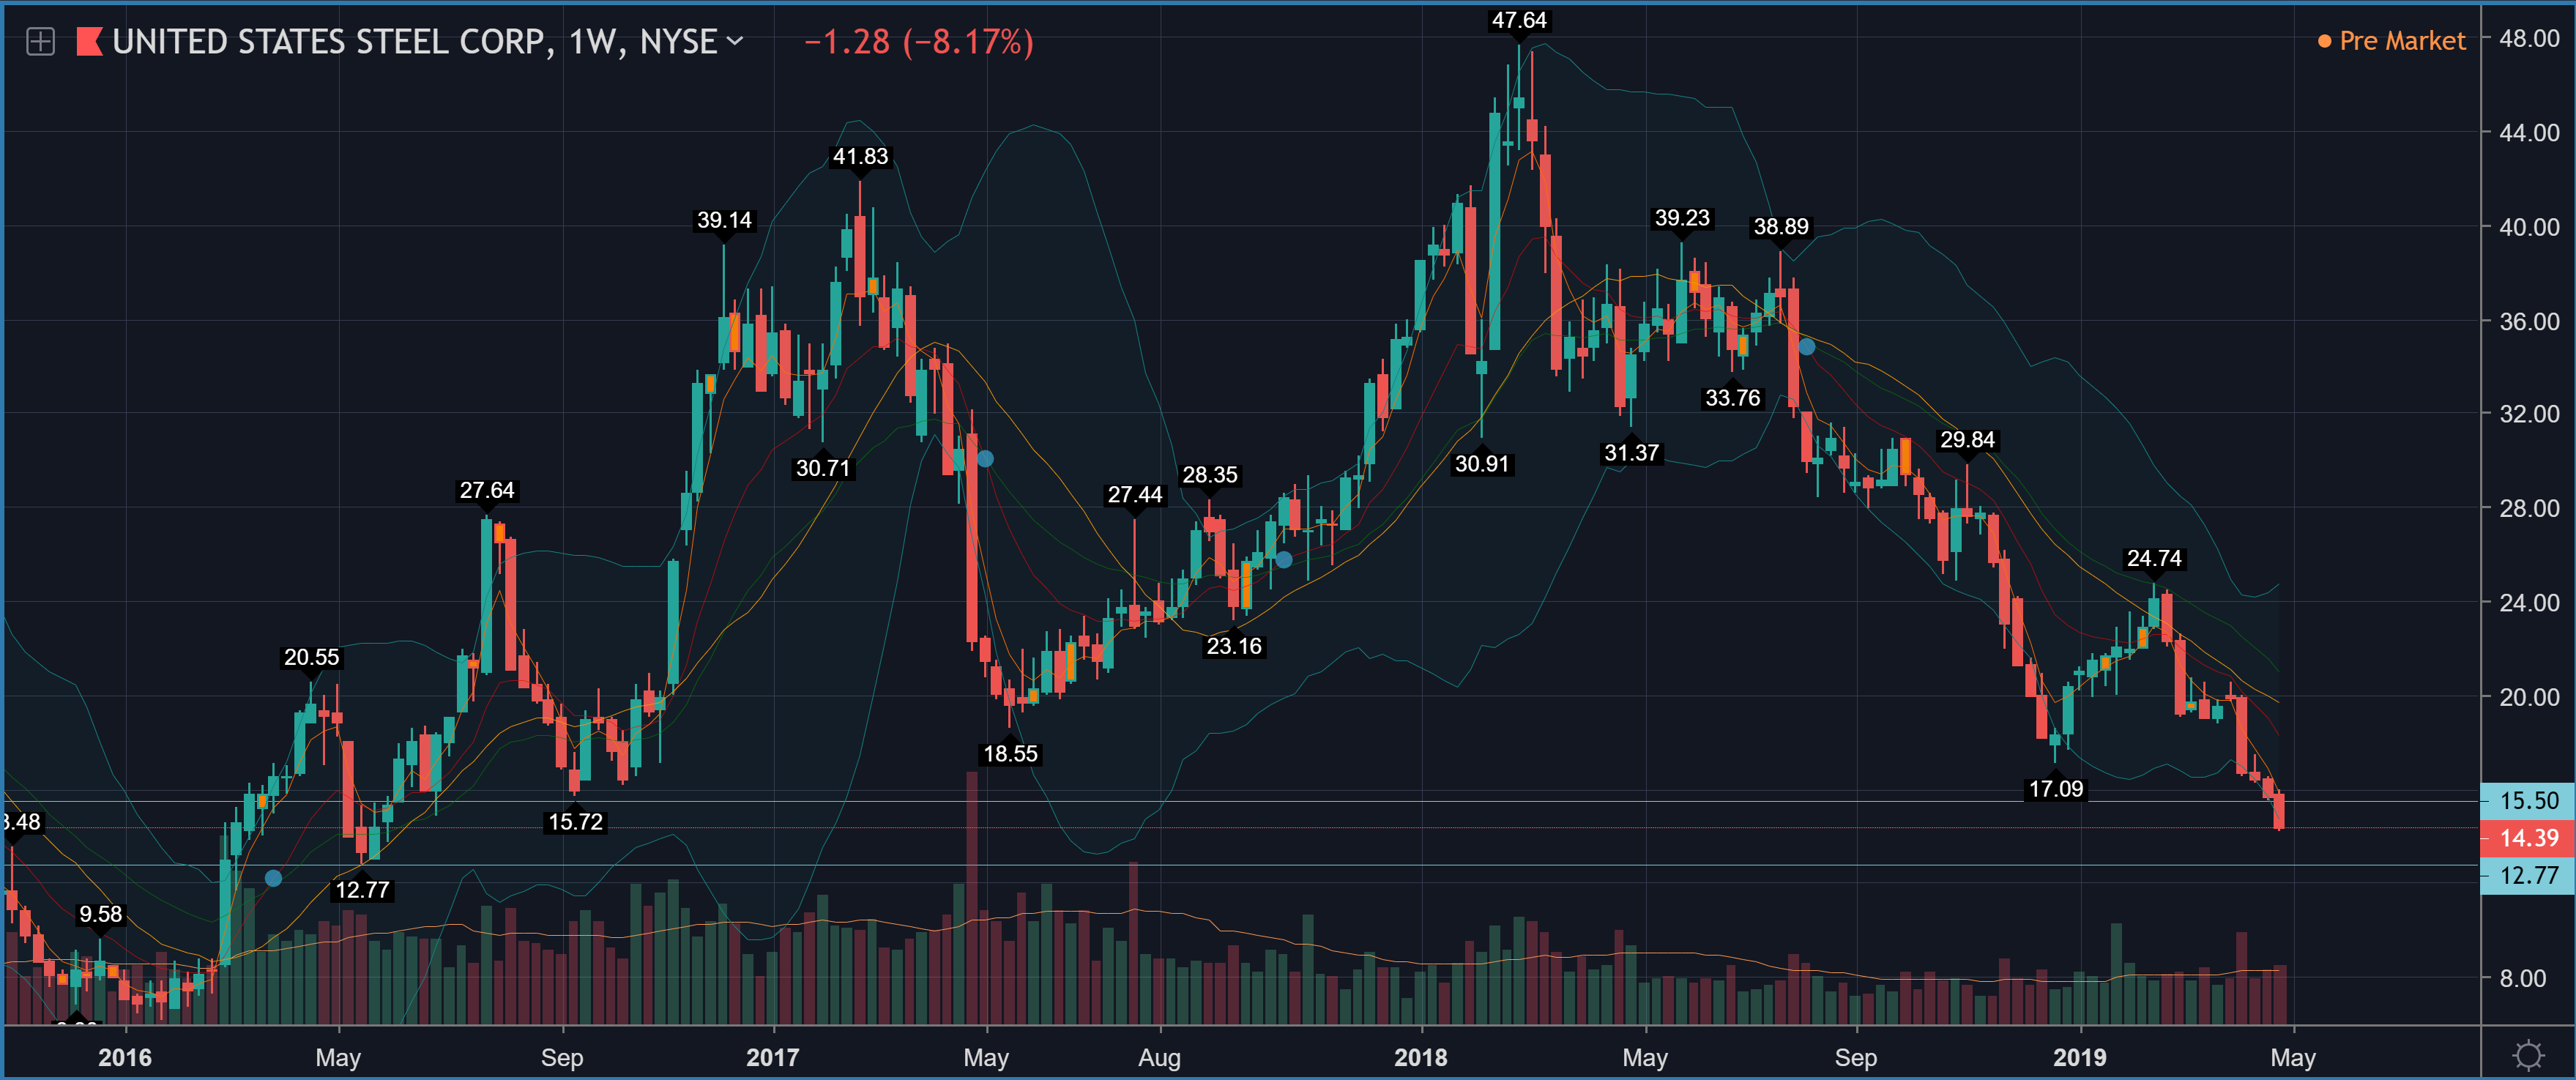Click the 33.76 low price marker
The height and width of the screenshot is (1080, 2576).
point(1732,398)
